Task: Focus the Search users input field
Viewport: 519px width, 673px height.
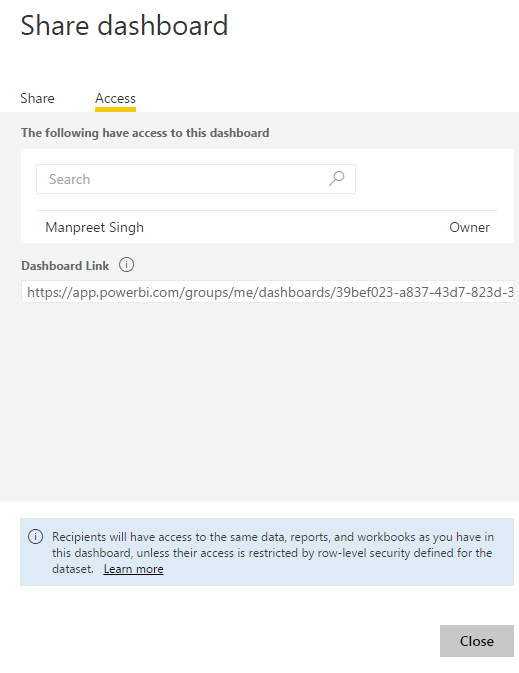Action: click(x=196, y=179)
